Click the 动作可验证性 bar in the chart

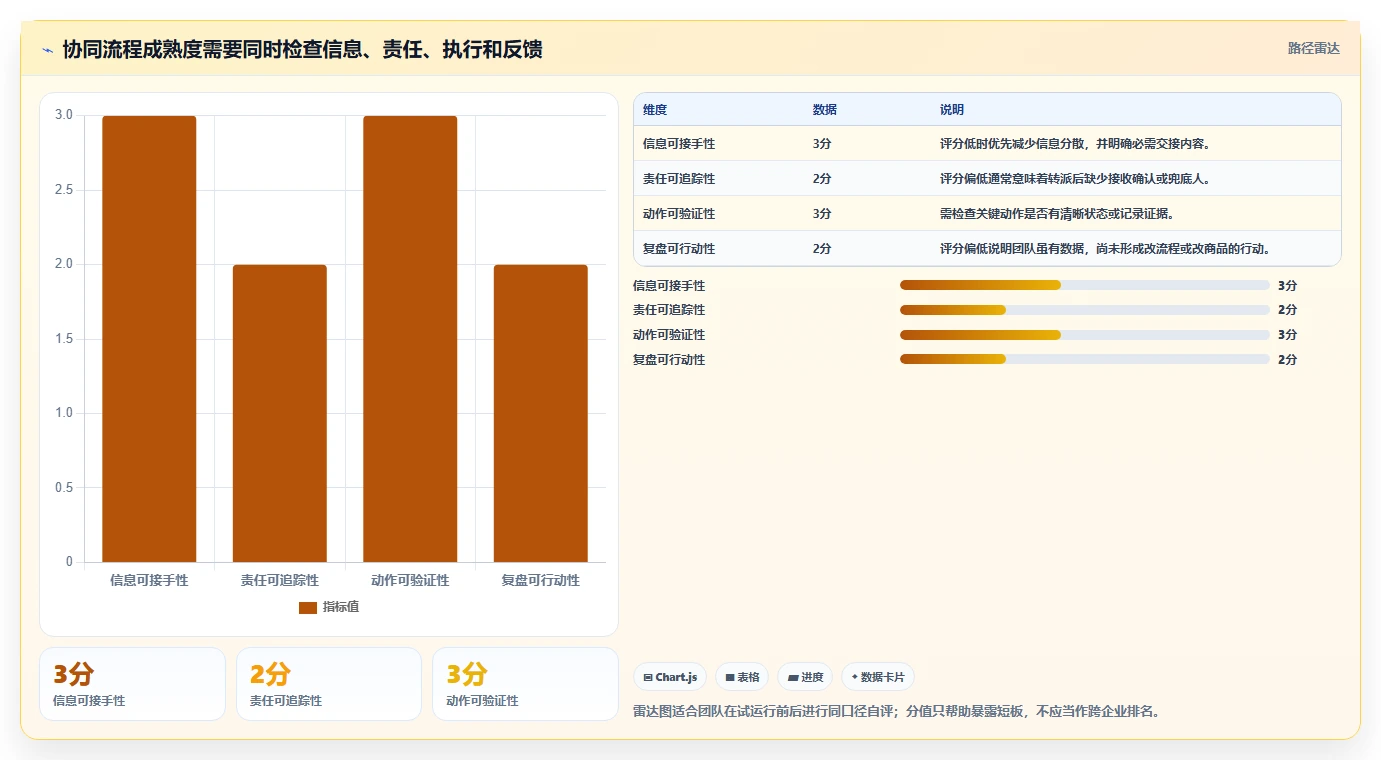pyautogui.click(x=410, y=339)
